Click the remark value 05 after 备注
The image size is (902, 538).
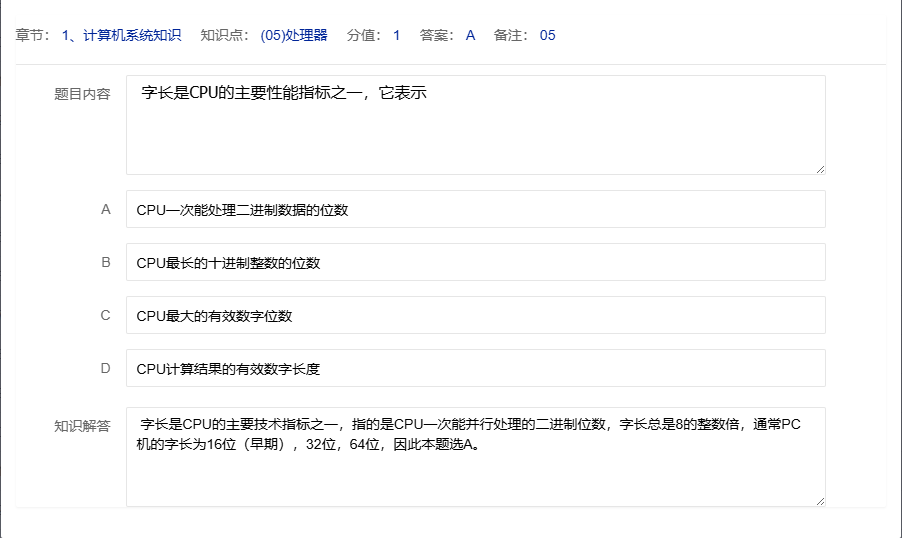(547, 35)
